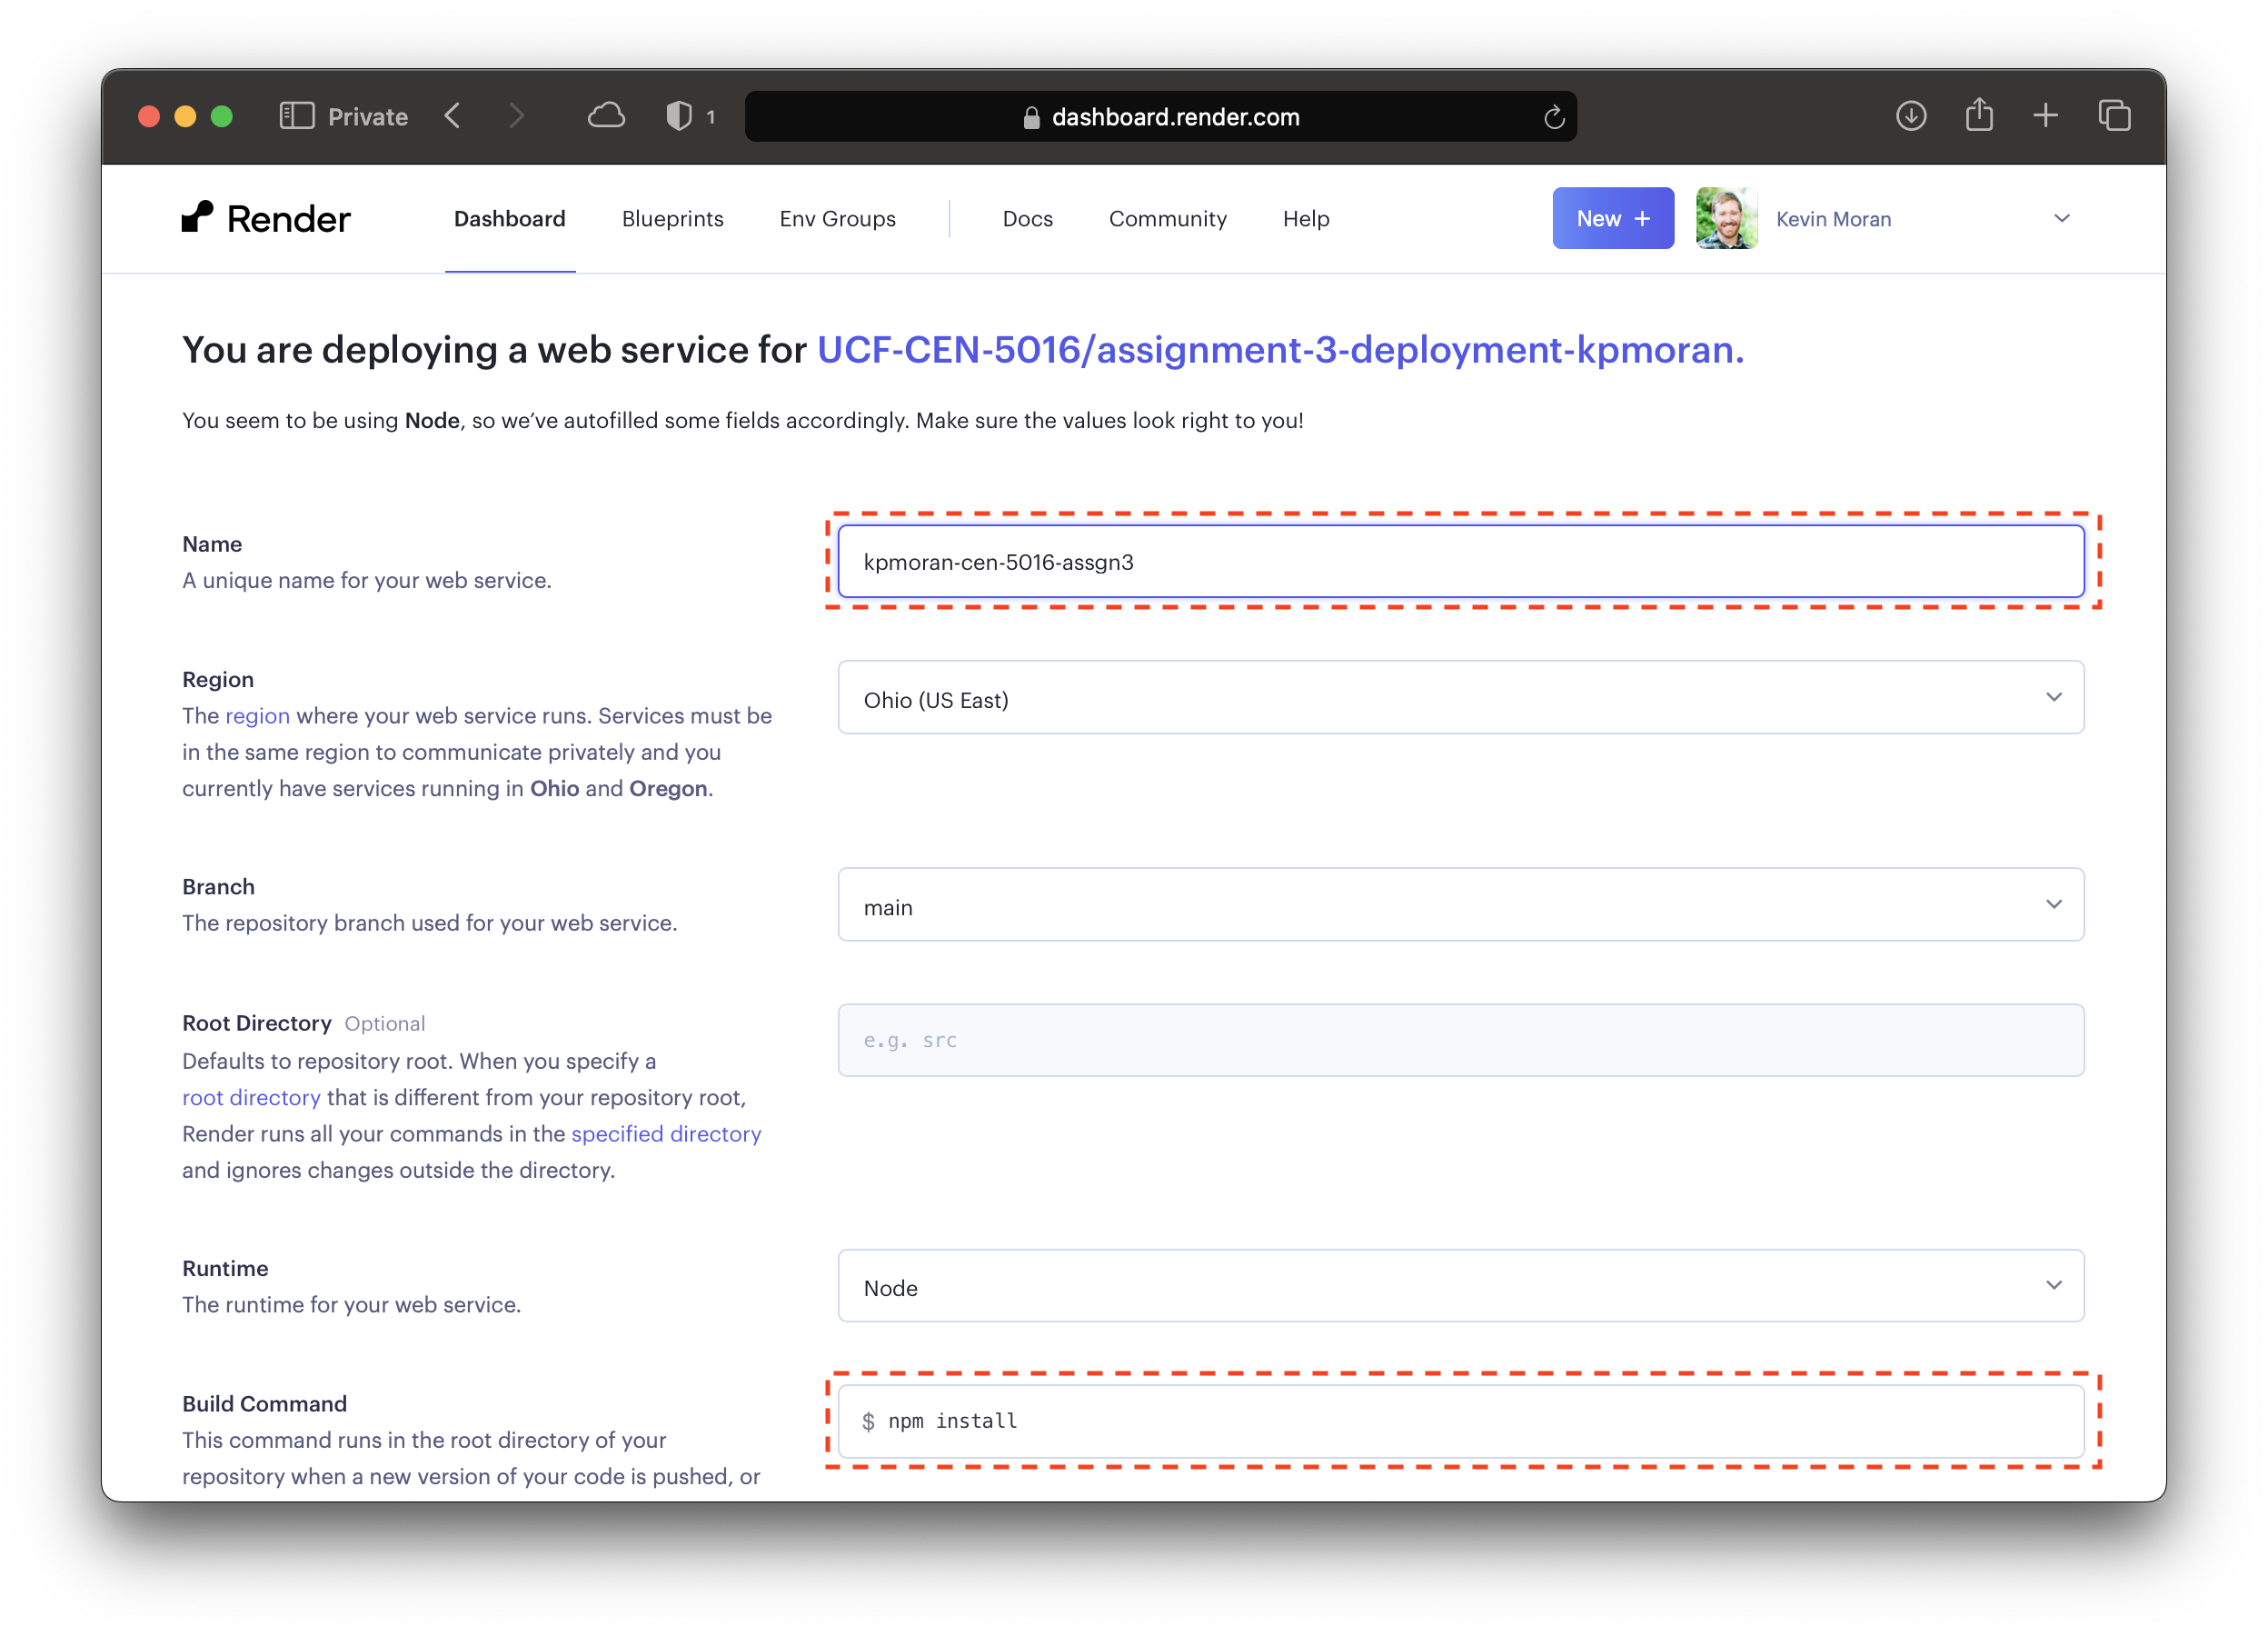Open the Safari downloads icon

tap(1911, 116)
